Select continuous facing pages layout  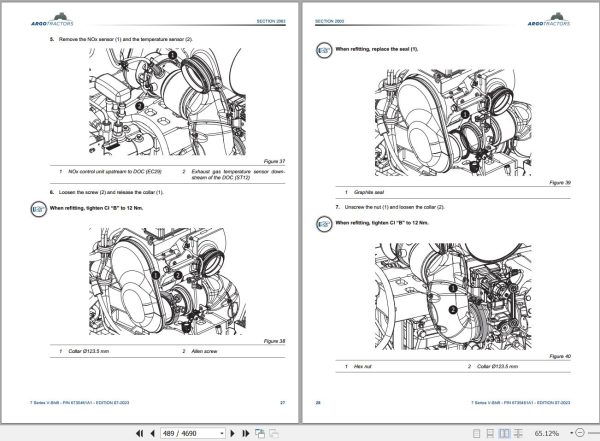click(518, 433)
